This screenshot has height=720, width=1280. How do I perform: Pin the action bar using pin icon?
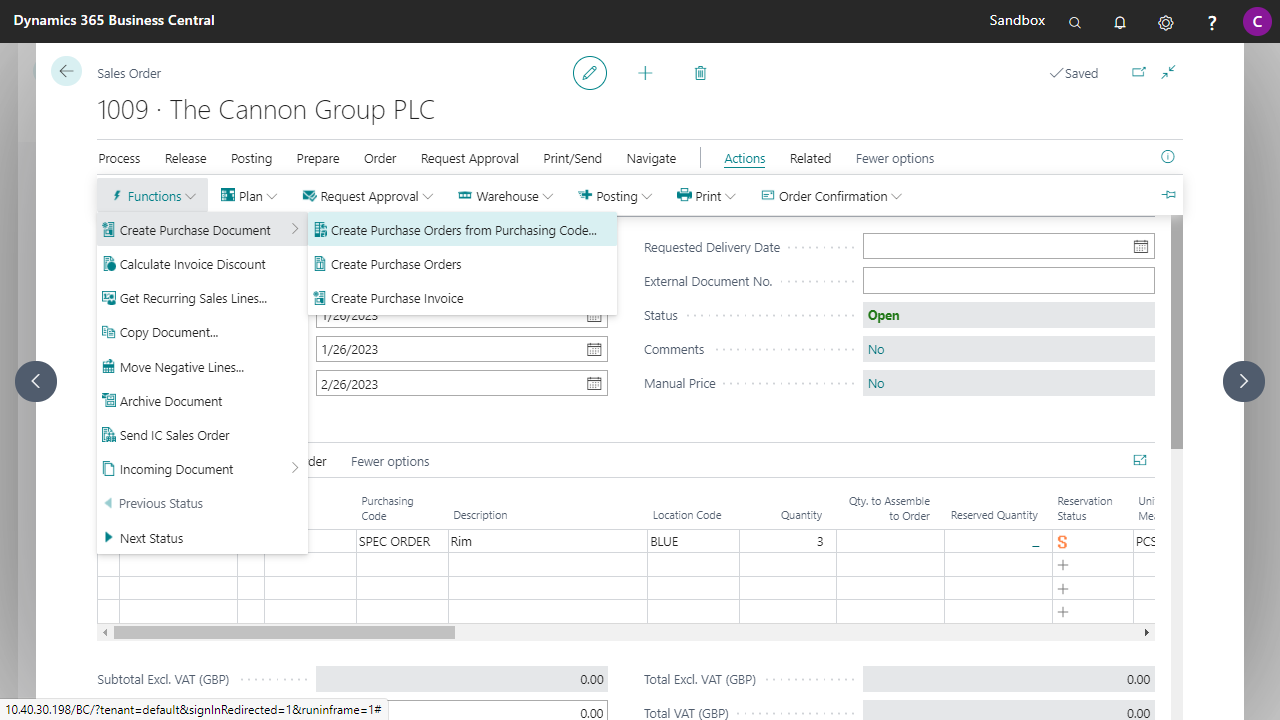click(x=1168, y=195)
